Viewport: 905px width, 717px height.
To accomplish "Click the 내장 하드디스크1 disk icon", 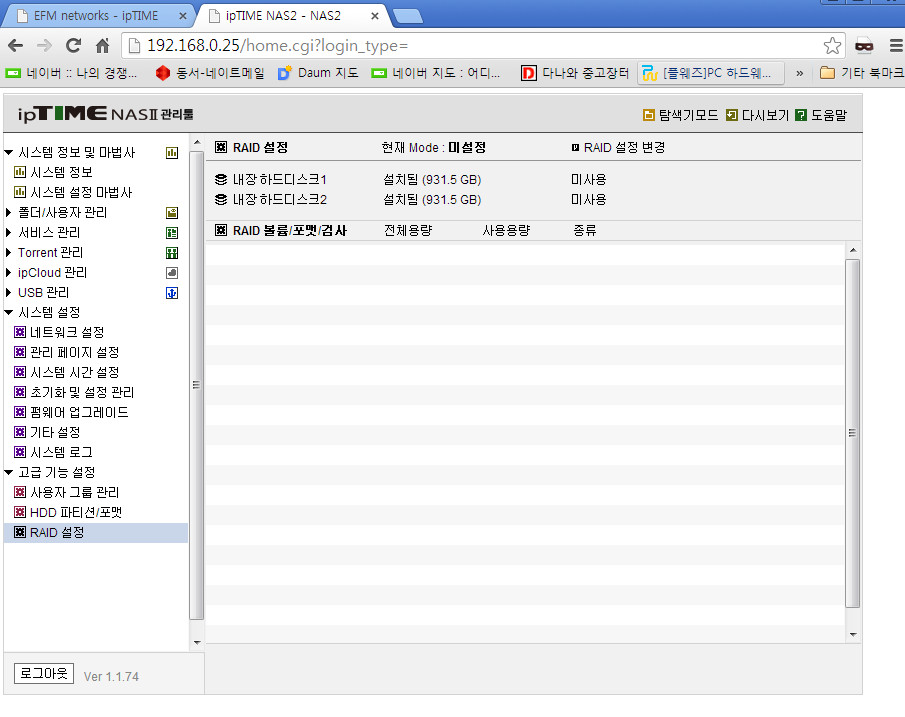I will (x=221, y=180).
